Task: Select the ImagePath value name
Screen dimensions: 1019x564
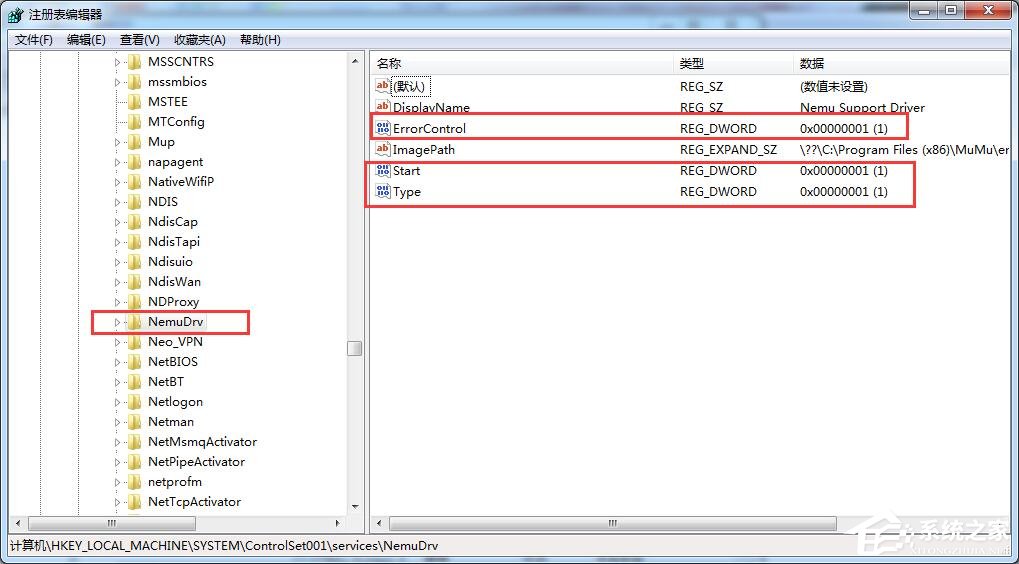Action: [x=424, y=149]
